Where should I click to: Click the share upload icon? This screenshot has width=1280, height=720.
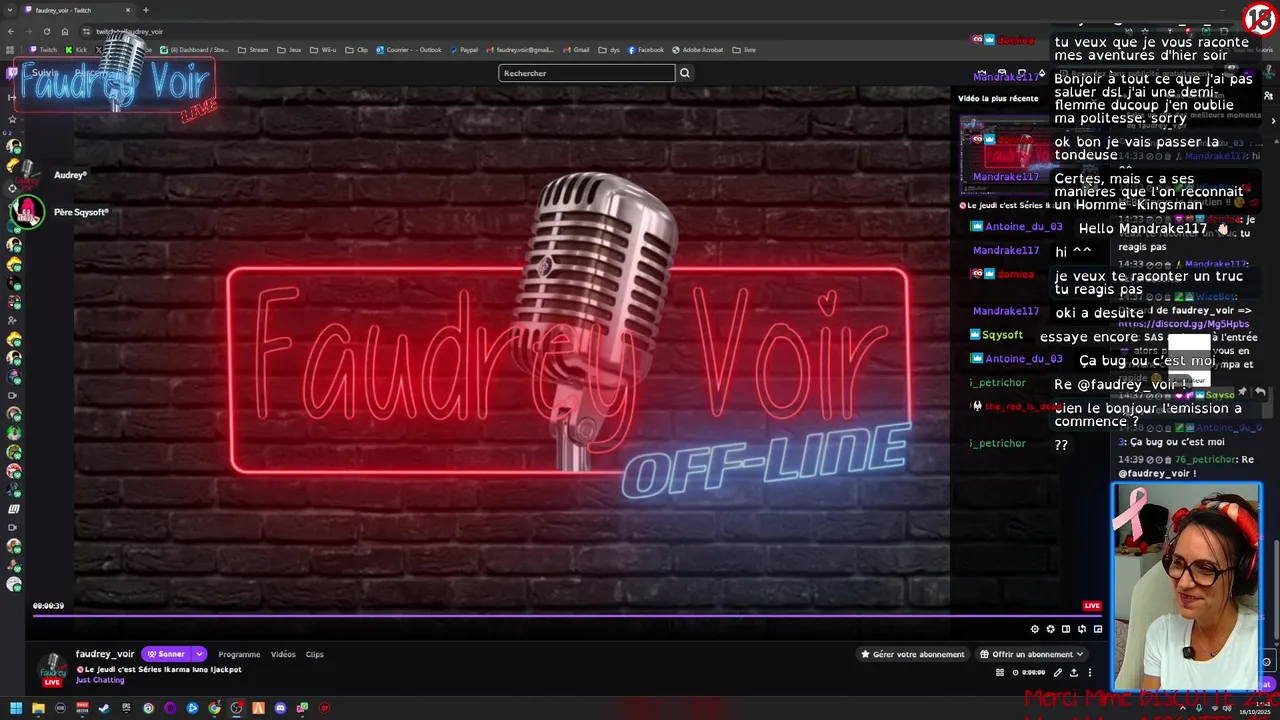1074,672
